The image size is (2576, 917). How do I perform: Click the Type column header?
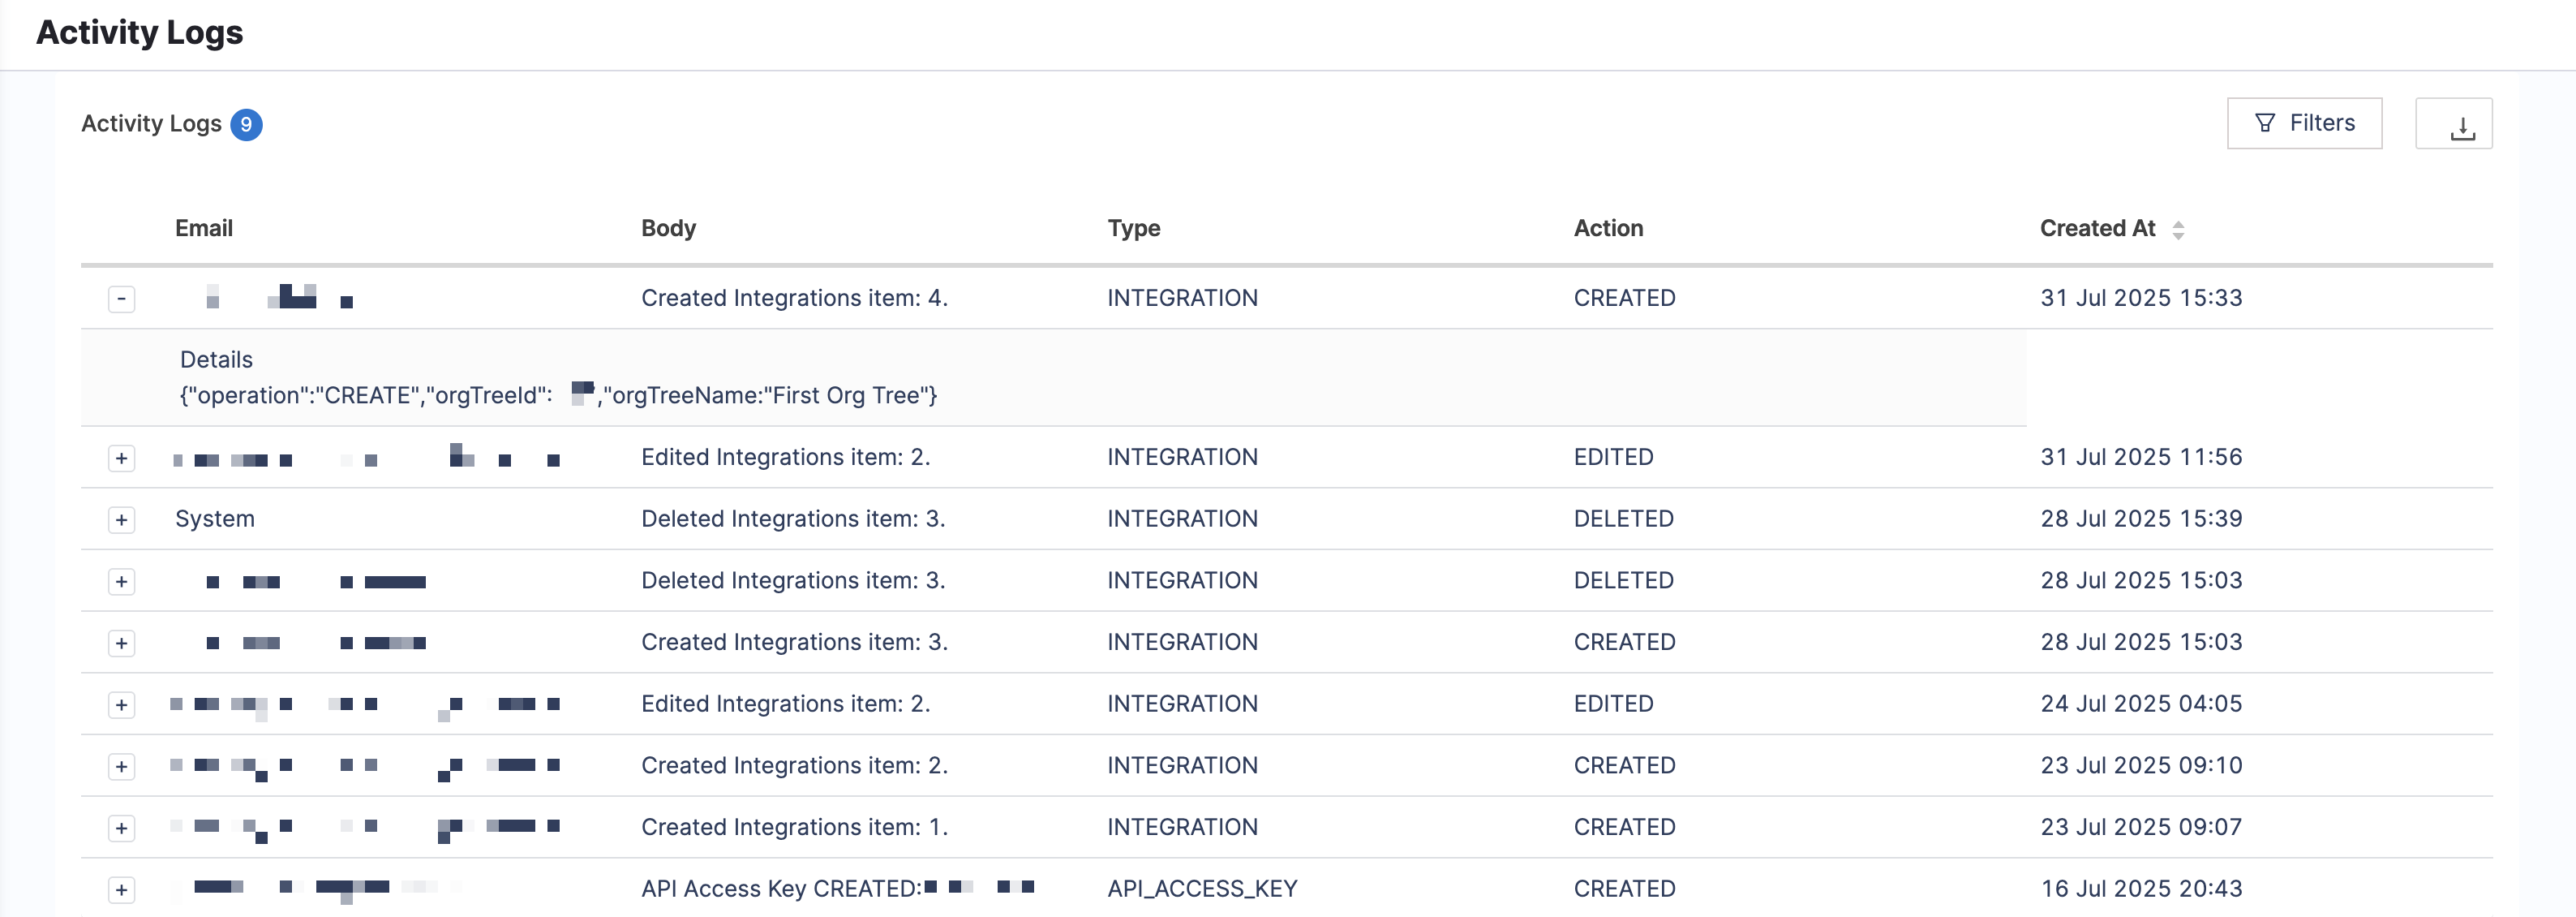click(1133, 229)
